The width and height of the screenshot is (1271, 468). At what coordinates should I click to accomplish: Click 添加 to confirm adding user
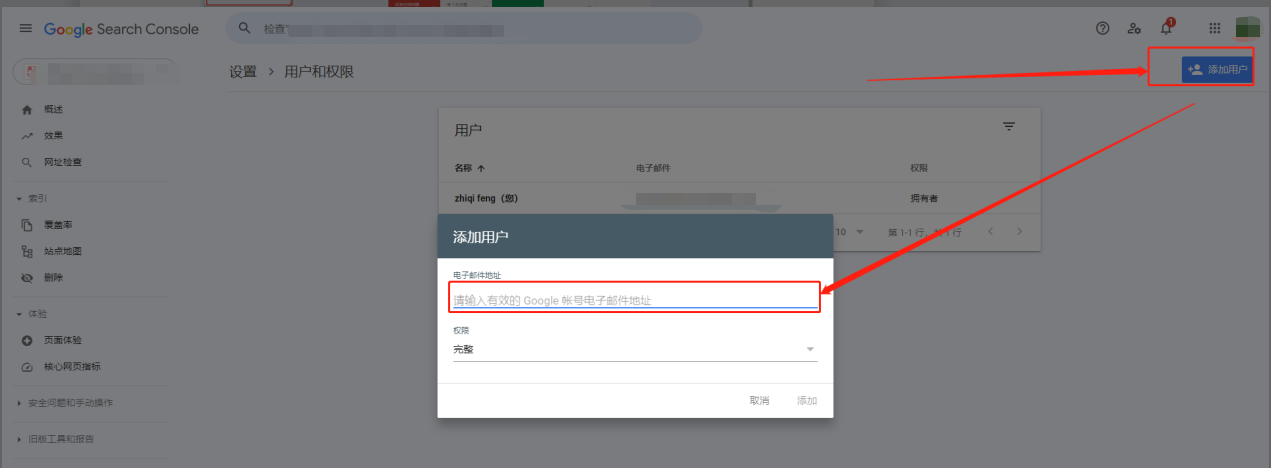coord(806,401)
